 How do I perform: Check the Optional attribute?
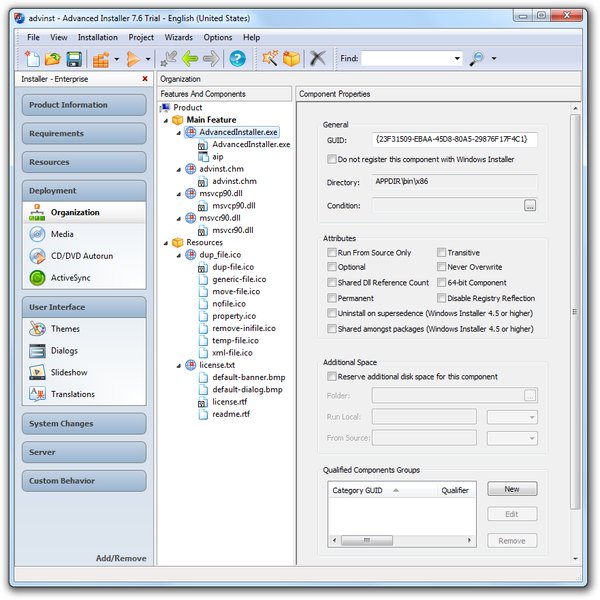pyautogui.click(x=331, y=267)
